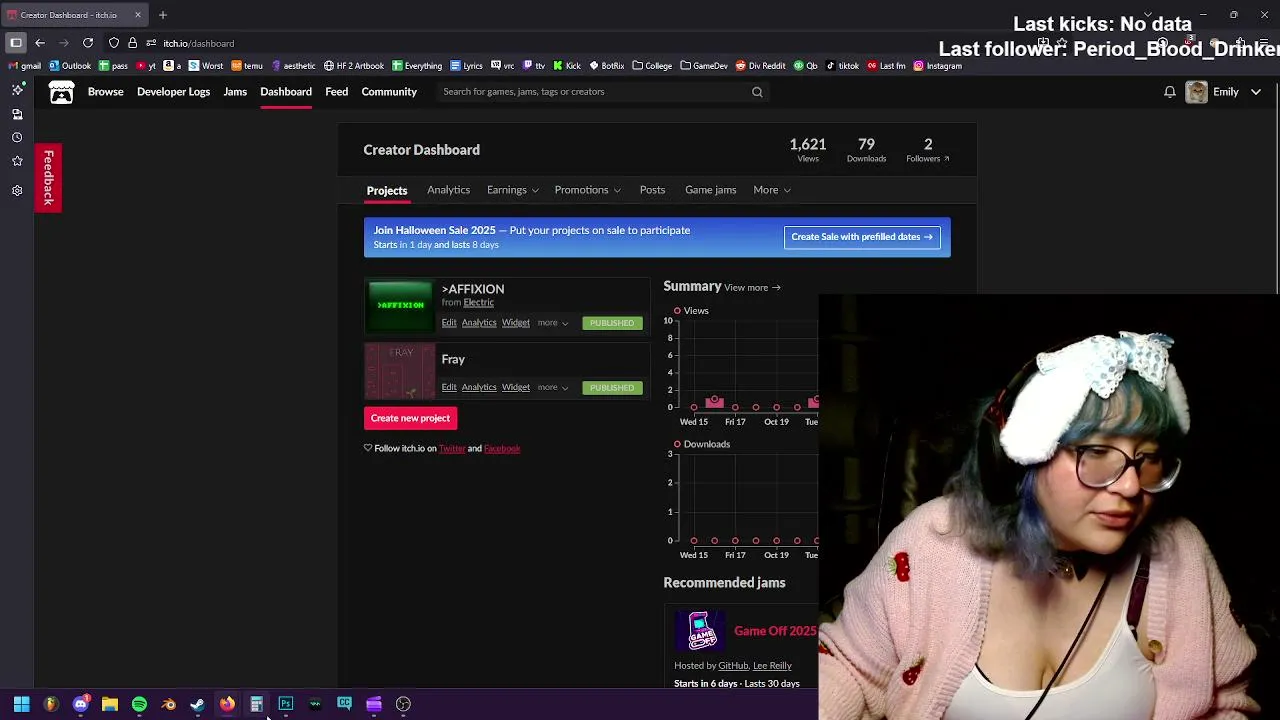1280x720 pixels.
Task: Open the sidebar settings gear icon
Action: 17,190
